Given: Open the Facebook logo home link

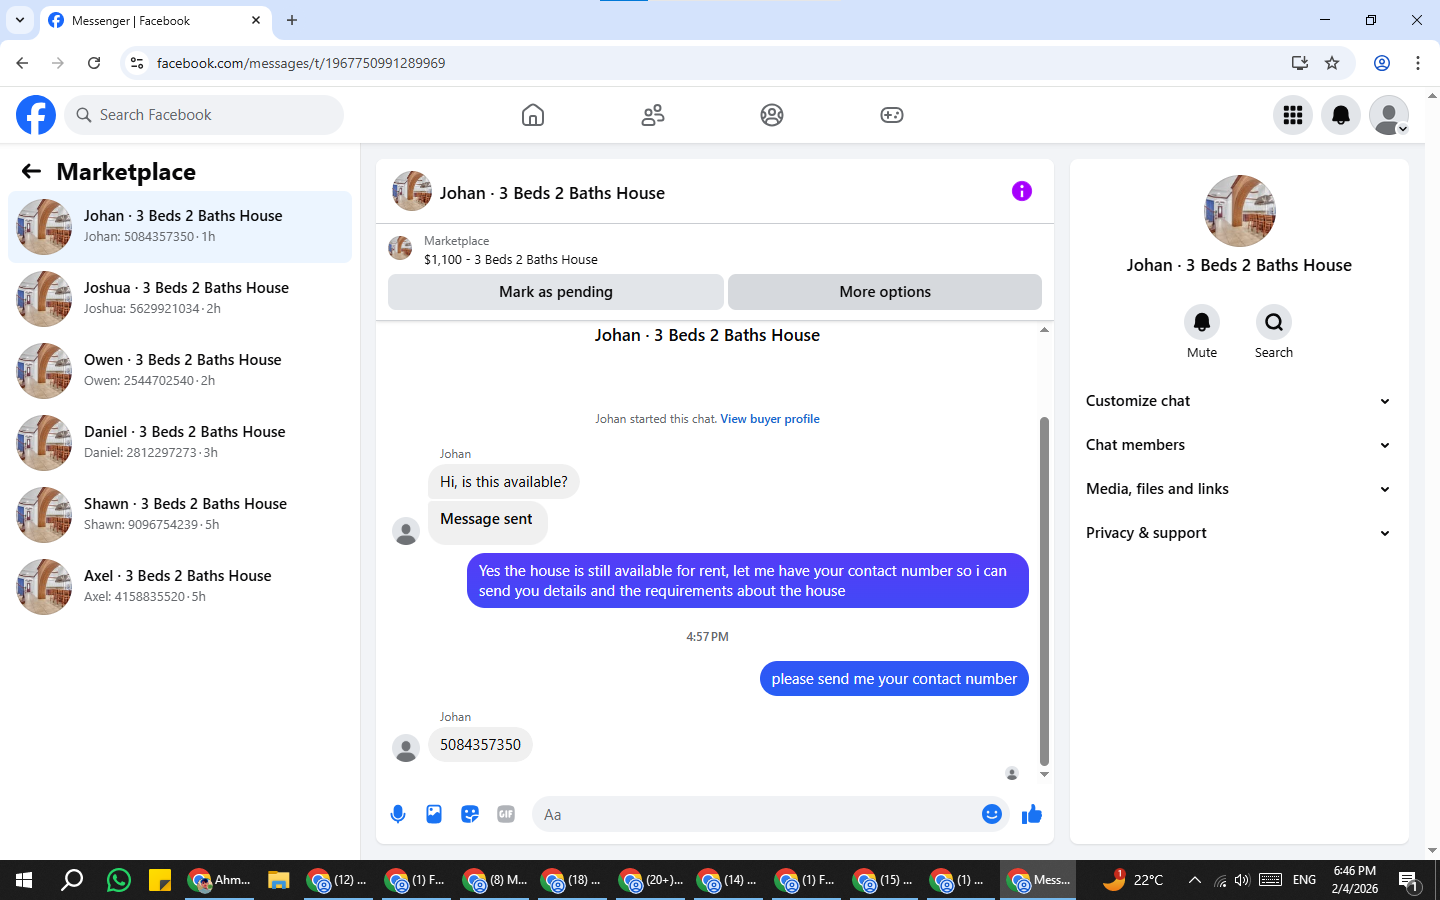Looking at the screenshot, I should (x=36, y=115).
